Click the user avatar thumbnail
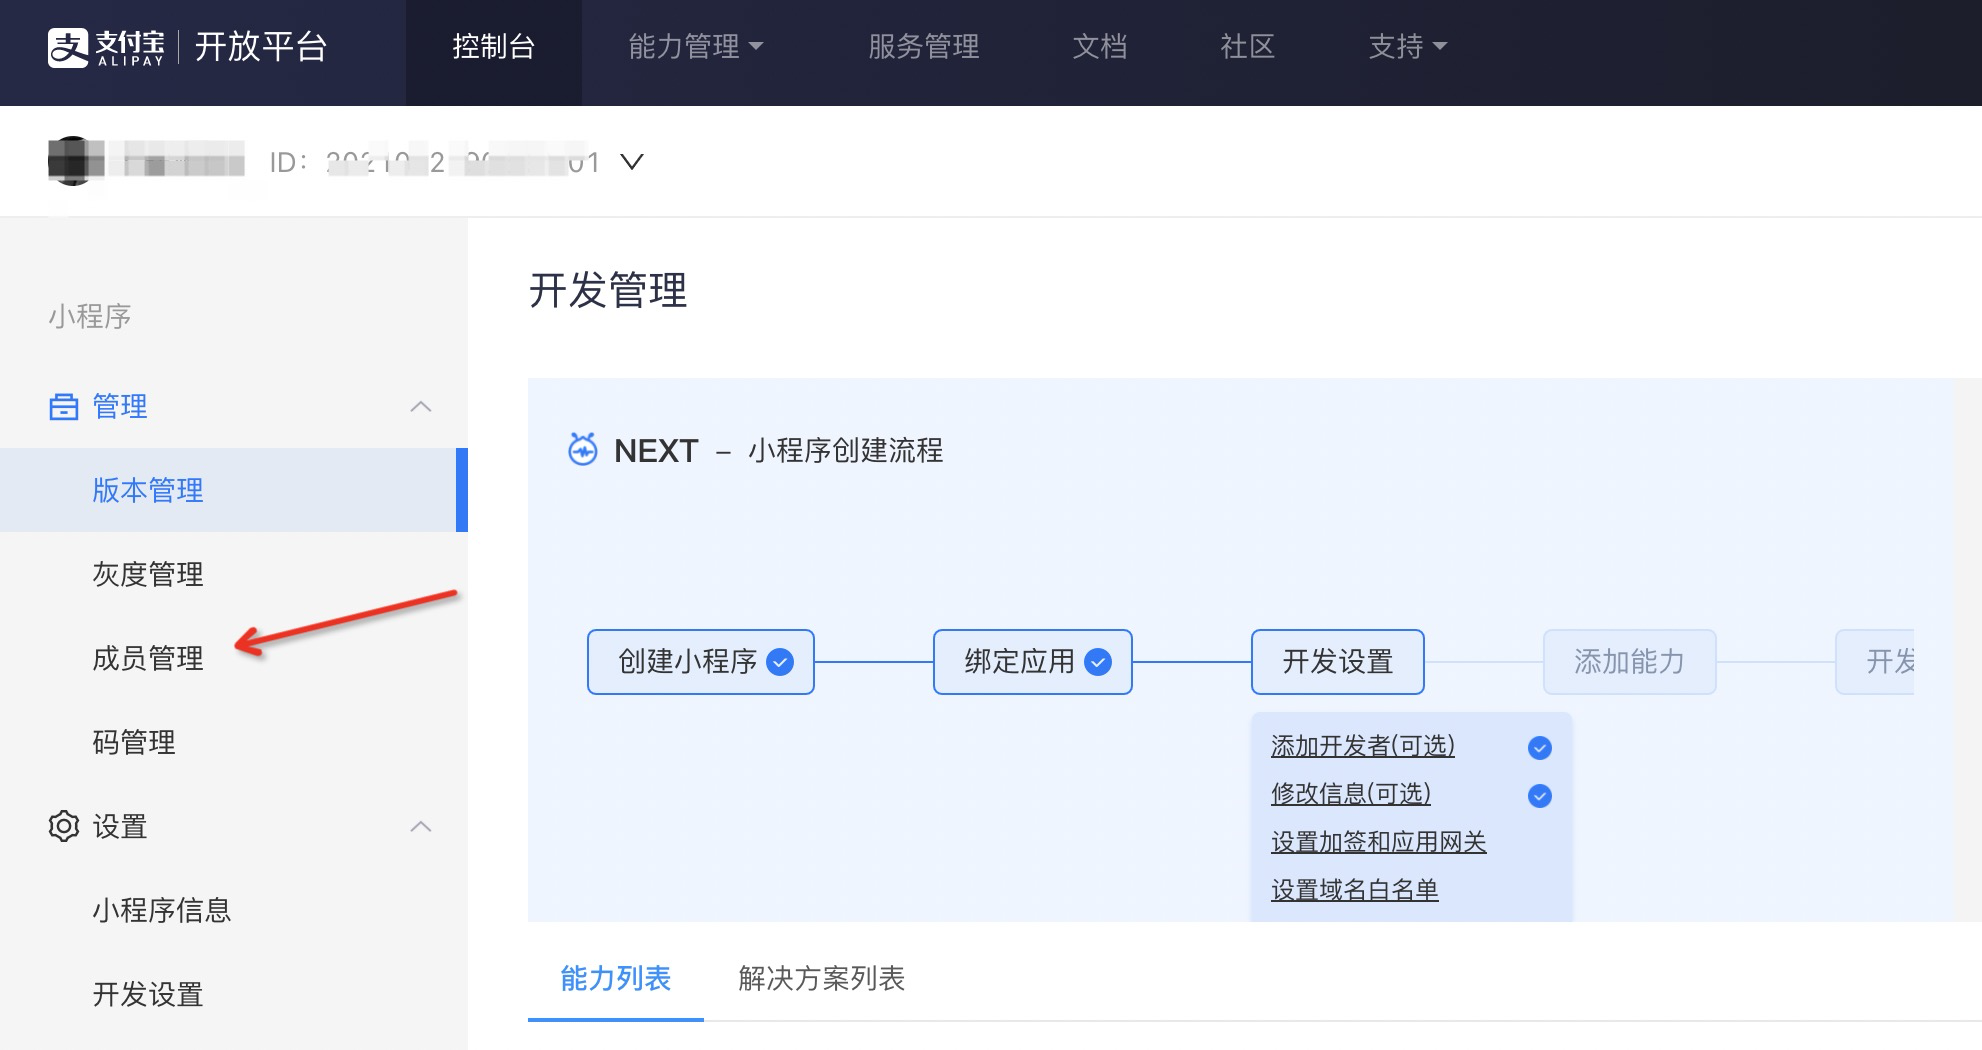Screen dimensions: 1982x1050 tap(74, 161)
